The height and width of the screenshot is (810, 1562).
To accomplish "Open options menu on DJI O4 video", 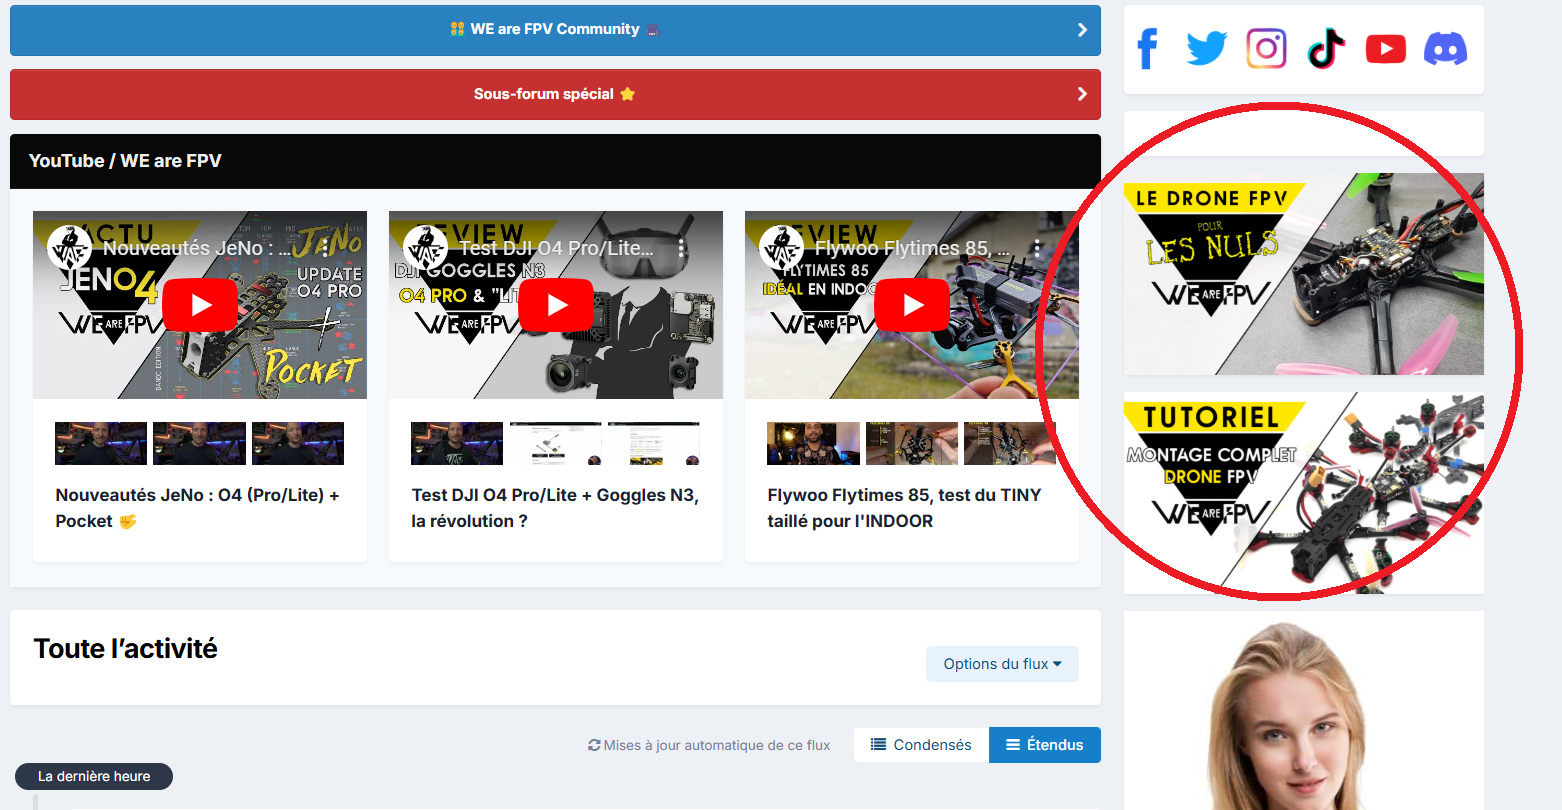I will click(682, 248).
